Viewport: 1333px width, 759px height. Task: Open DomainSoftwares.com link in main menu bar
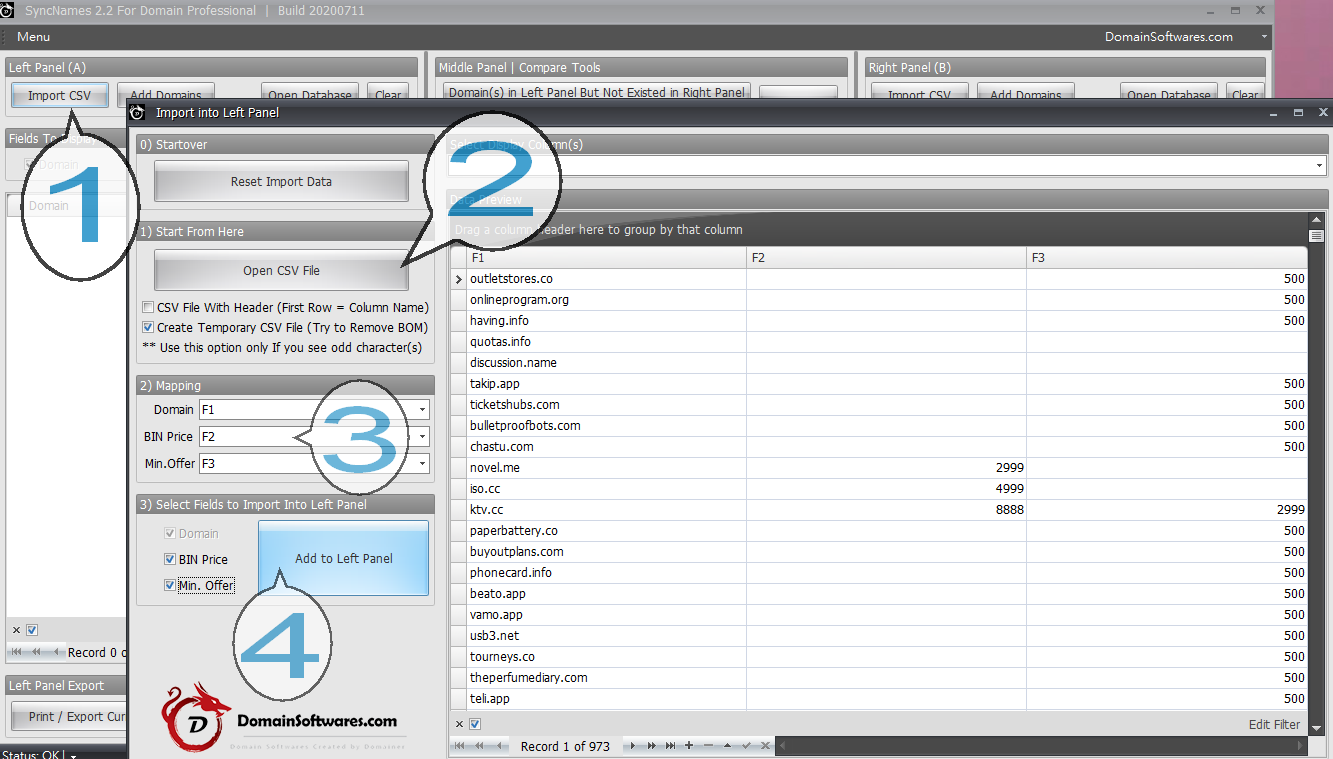pos(1168,37)
